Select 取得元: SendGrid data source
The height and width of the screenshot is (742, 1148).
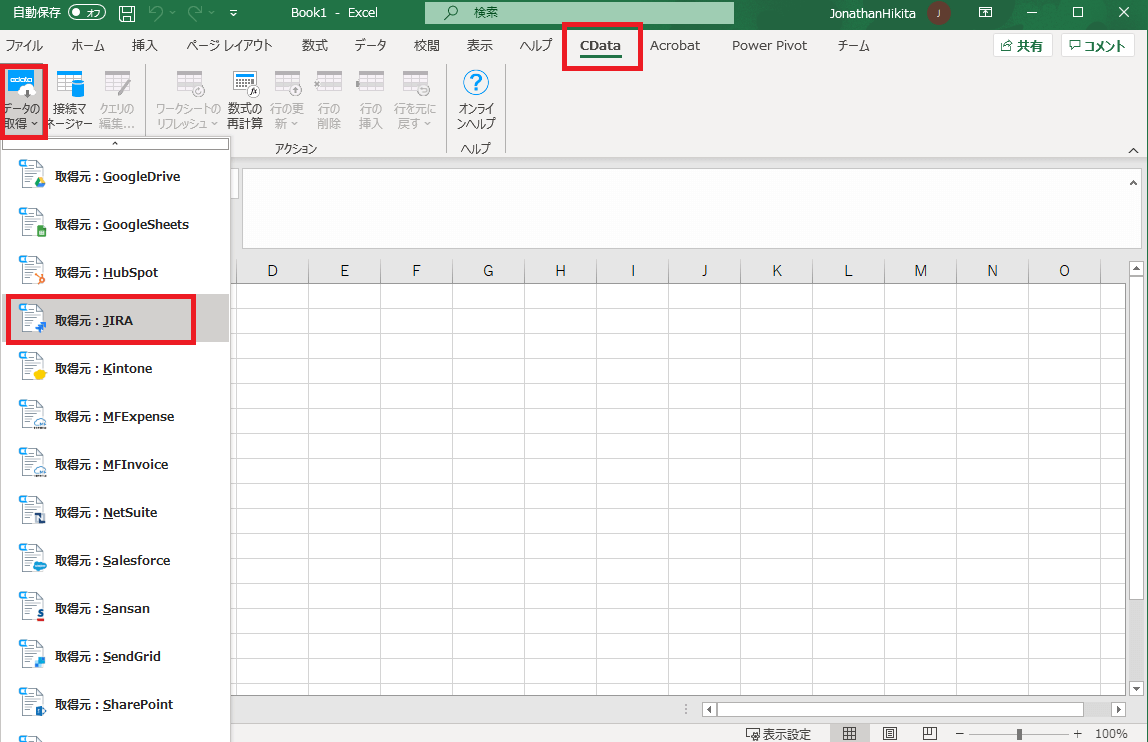click(x=116, y=656)
